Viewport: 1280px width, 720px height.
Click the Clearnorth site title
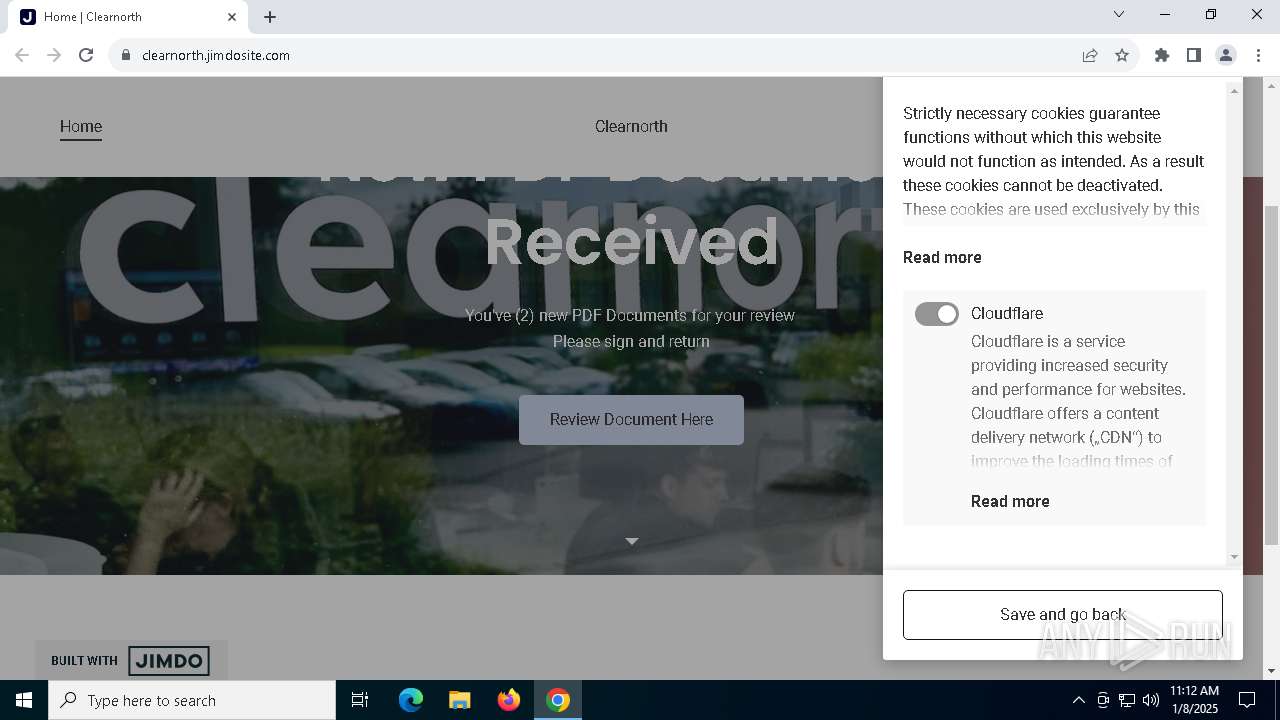pyautogui.click(x=631, y=126)
